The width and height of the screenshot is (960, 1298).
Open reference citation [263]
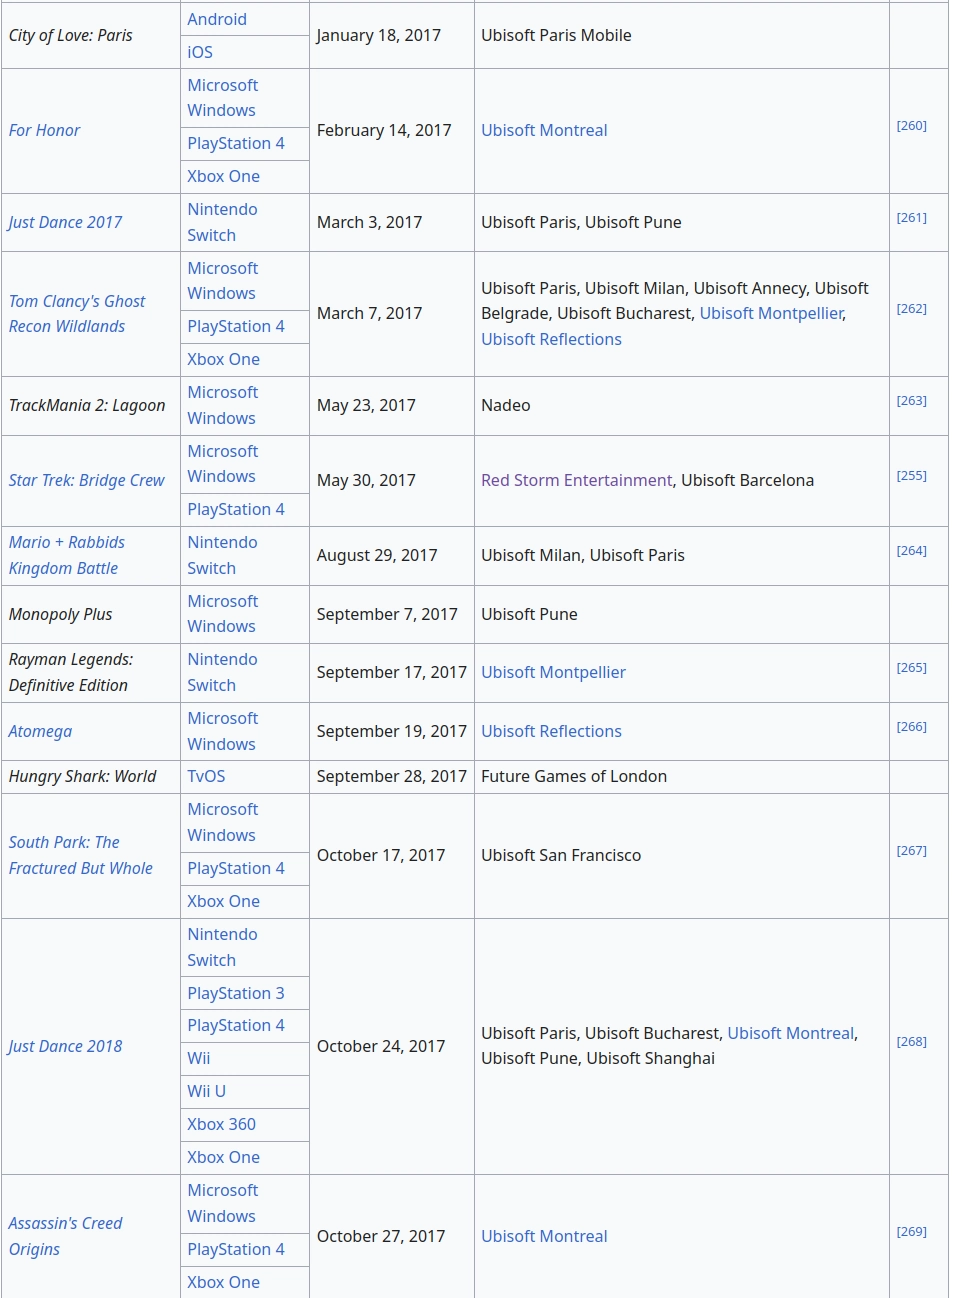tap(911, 400)
